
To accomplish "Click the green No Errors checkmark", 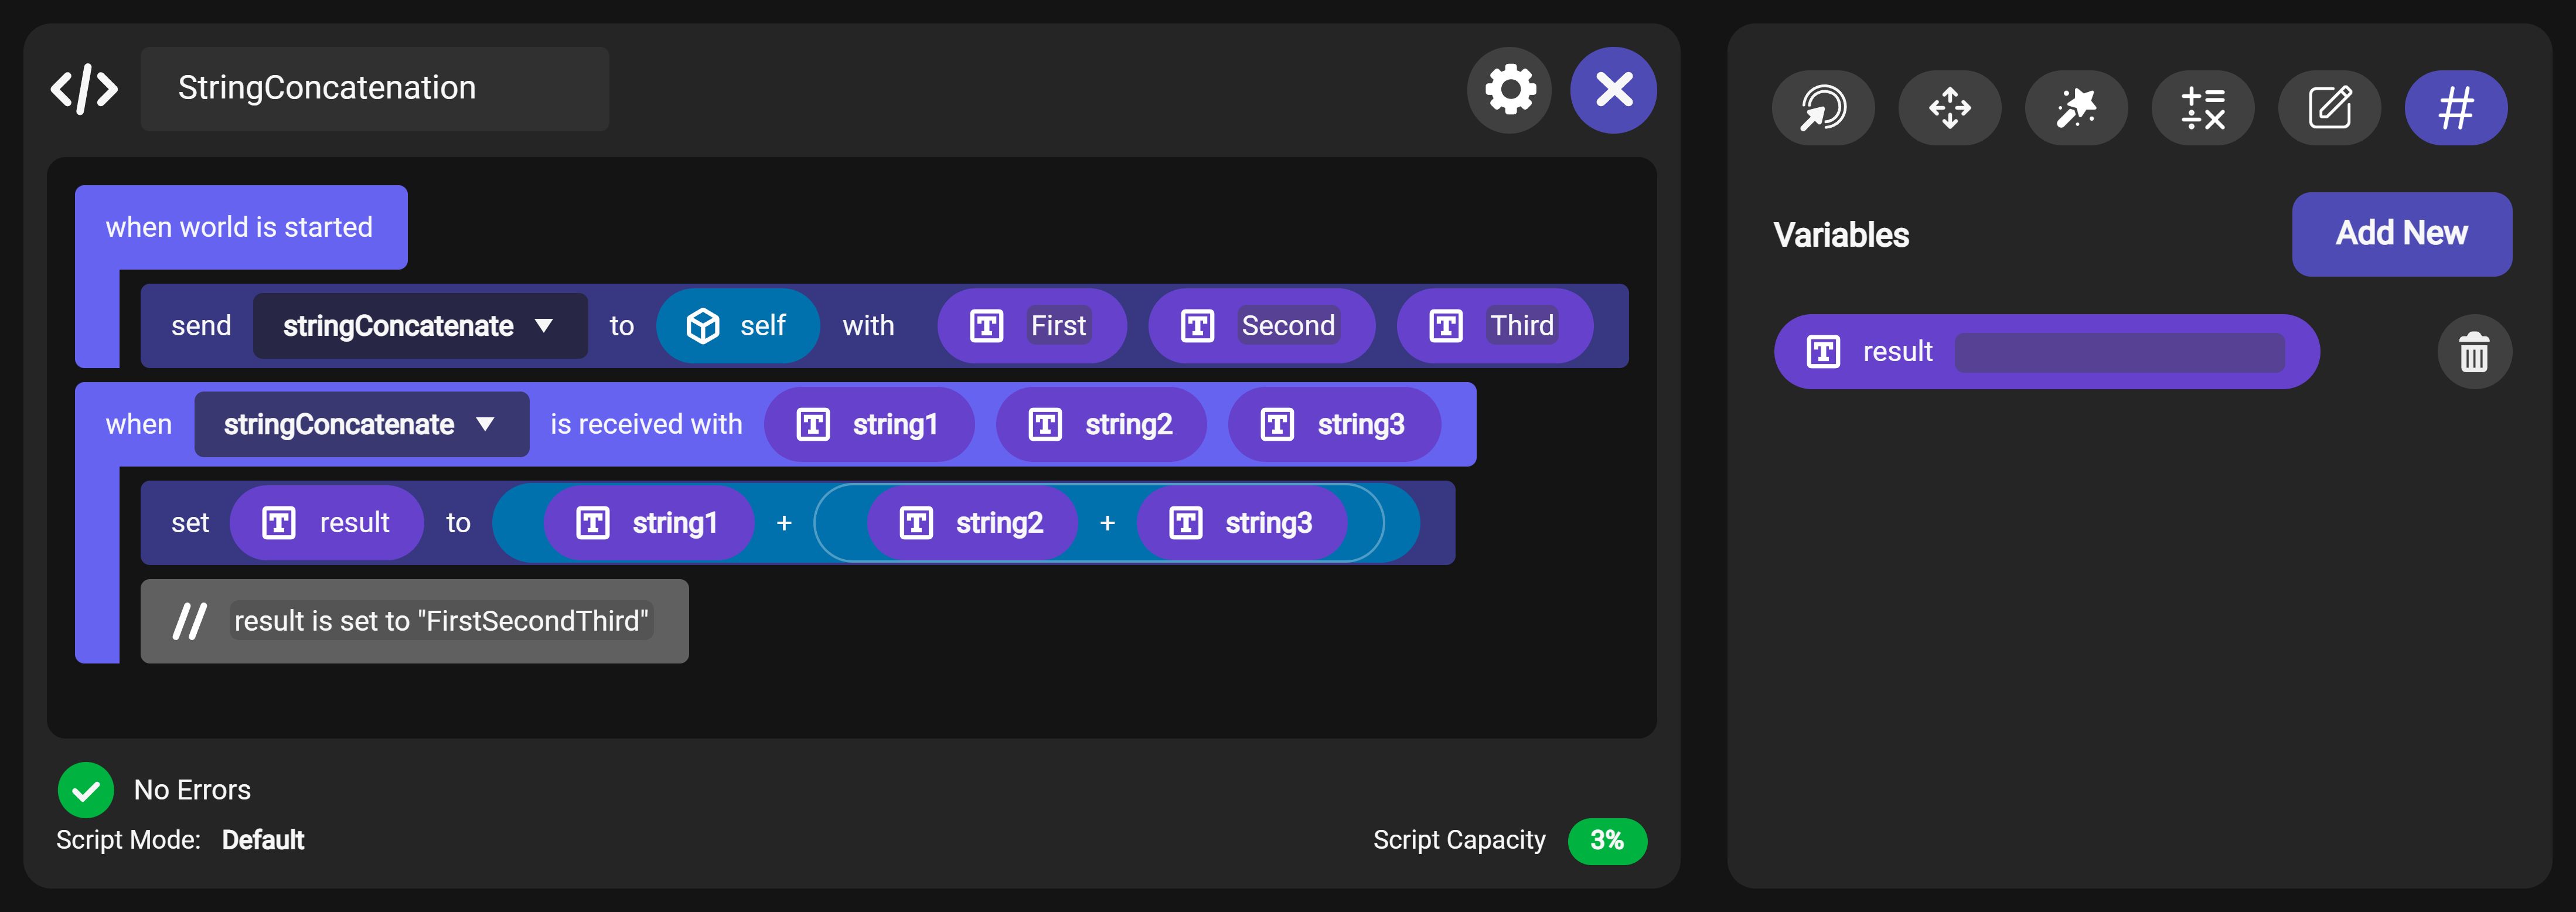I will pyautogui.click(x=86, y=790).
